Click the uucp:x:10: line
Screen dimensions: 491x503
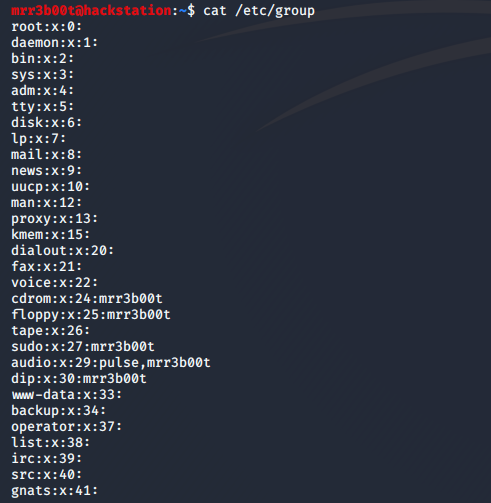[51, 187]
